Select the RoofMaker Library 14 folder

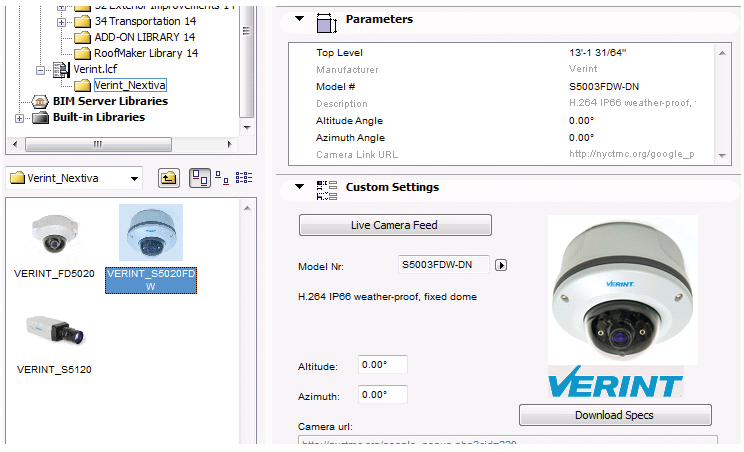(x=146, y=53)
